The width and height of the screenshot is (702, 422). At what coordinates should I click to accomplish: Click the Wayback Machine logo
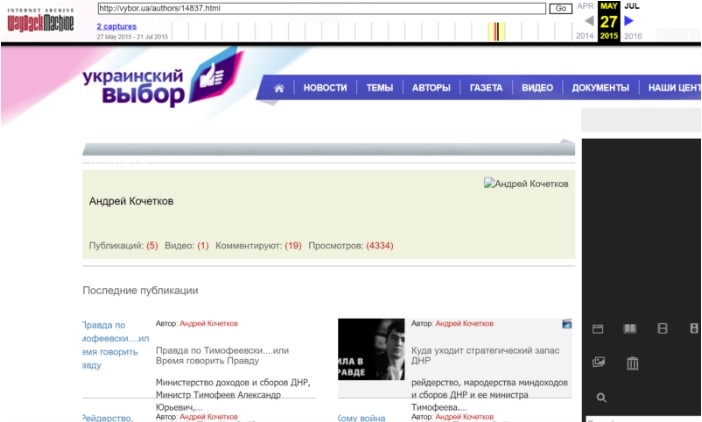[39, 23]
